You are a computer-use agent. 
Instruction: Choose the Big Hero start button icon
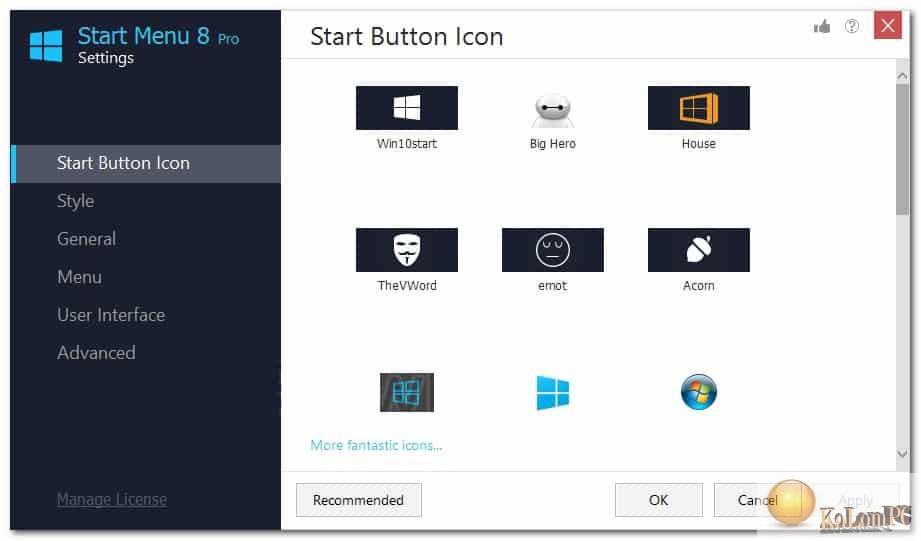(x=552, y=108)
